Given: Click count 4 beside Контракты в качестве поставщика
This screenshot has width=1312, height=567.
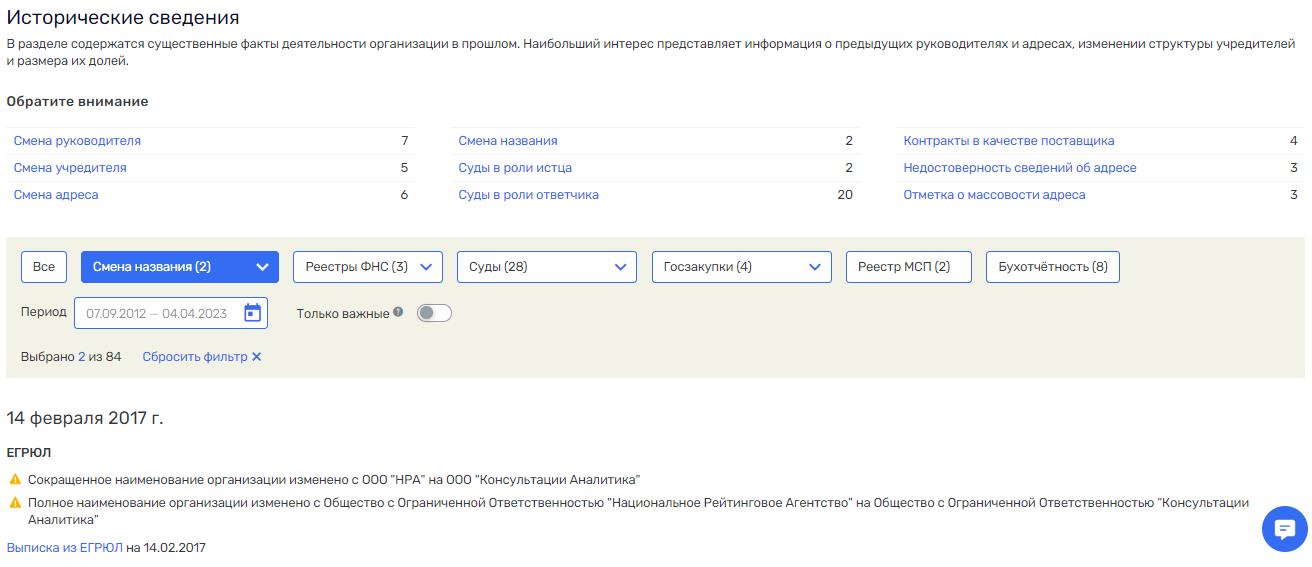Looking at the screenshot, I should pyautogui.click(x=1294, y=141).
